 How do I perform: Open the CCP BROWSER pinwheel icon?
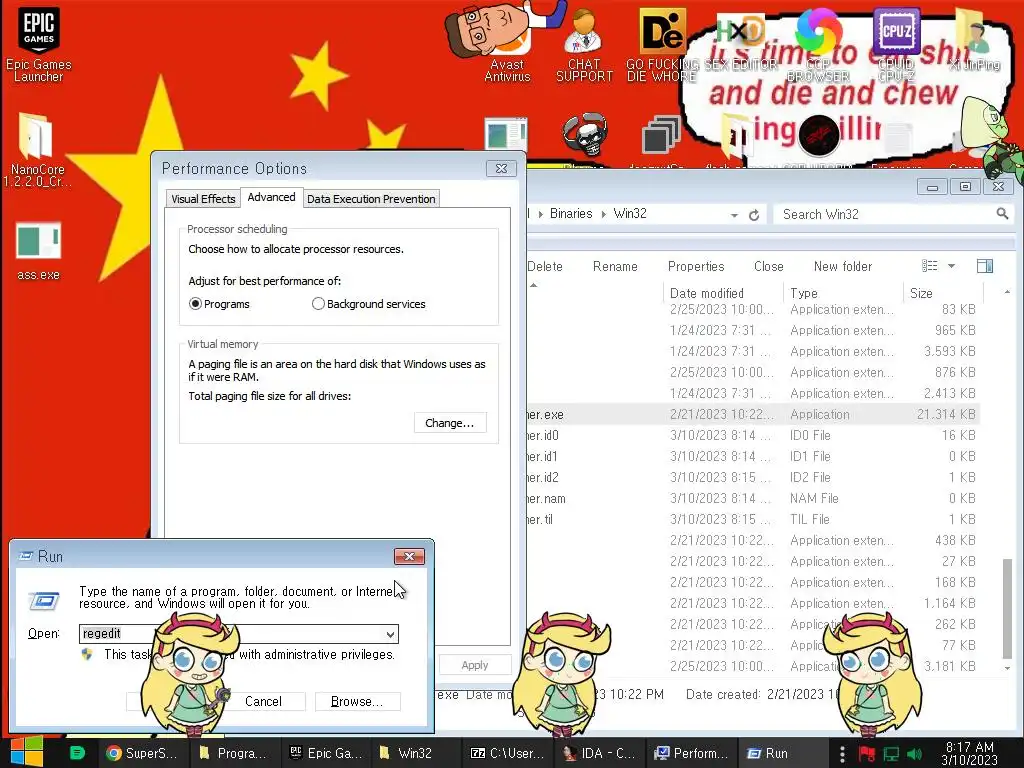tap(818, 44)
